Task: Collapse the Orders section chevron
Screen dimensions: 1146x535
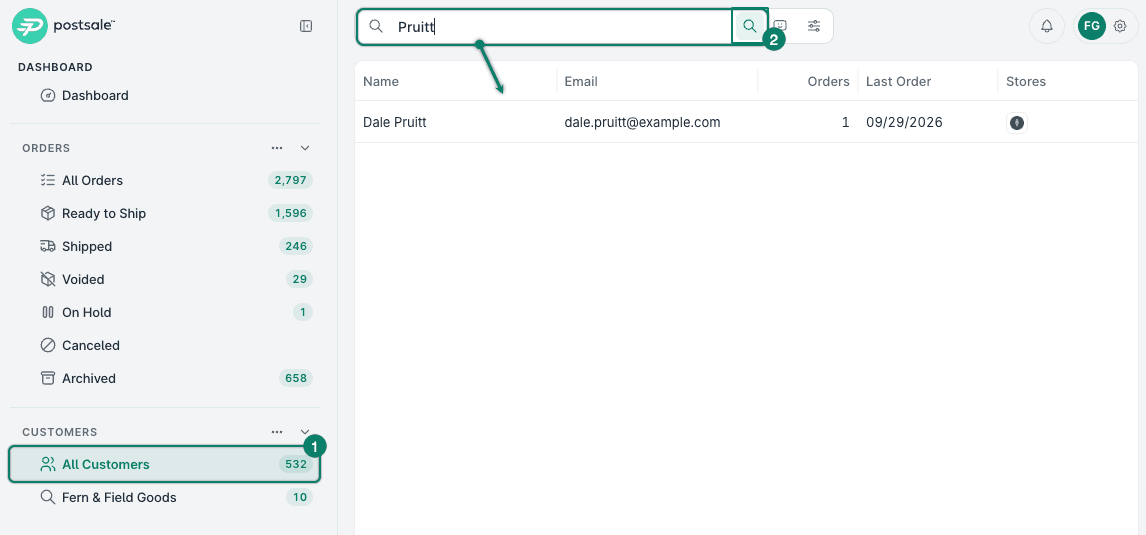Action: click(306, 148)
